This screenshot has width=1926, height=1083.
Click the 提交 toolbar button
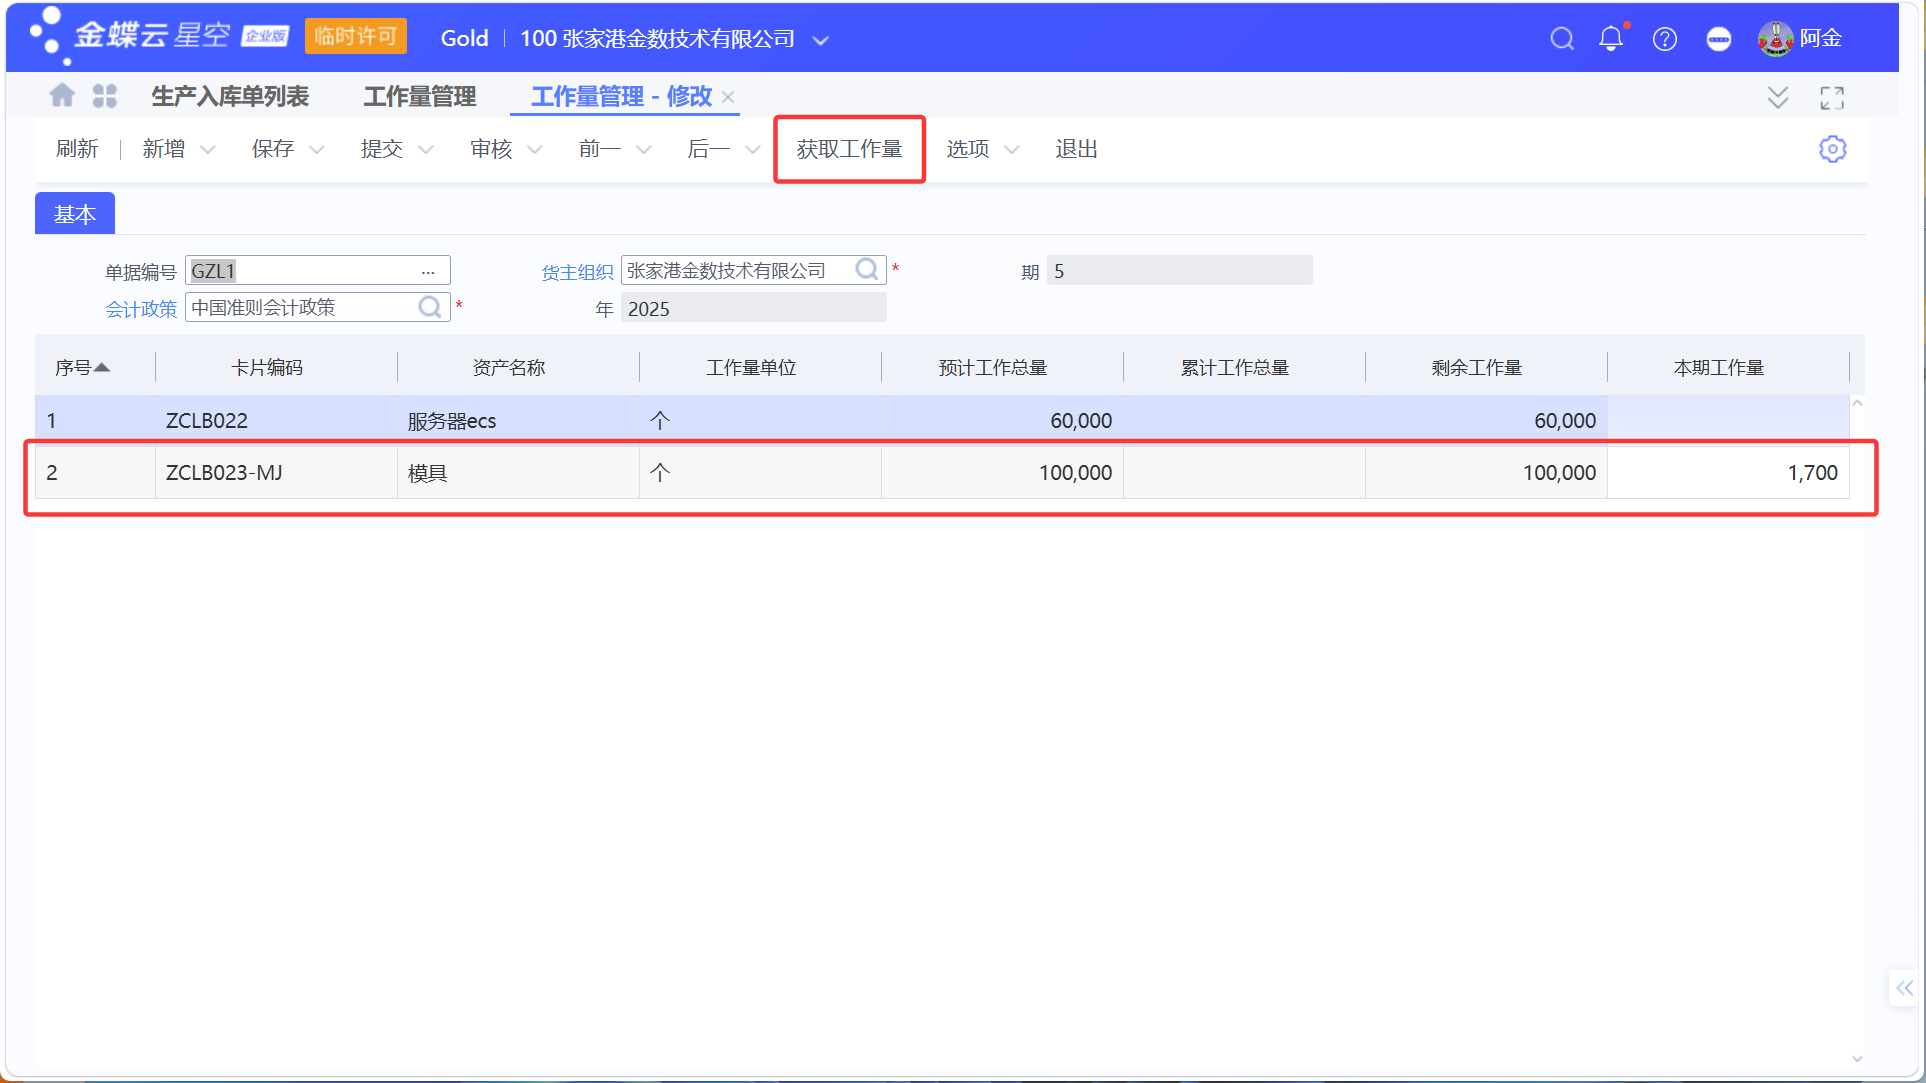382,149
